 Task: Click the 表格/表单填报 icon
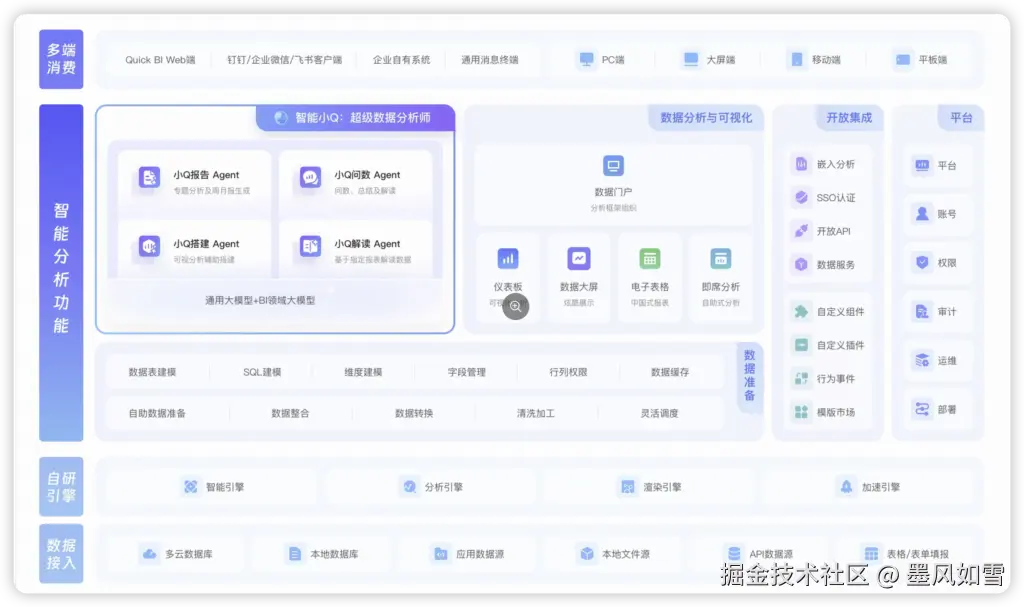pyautogui.click(x=871, y=554)
